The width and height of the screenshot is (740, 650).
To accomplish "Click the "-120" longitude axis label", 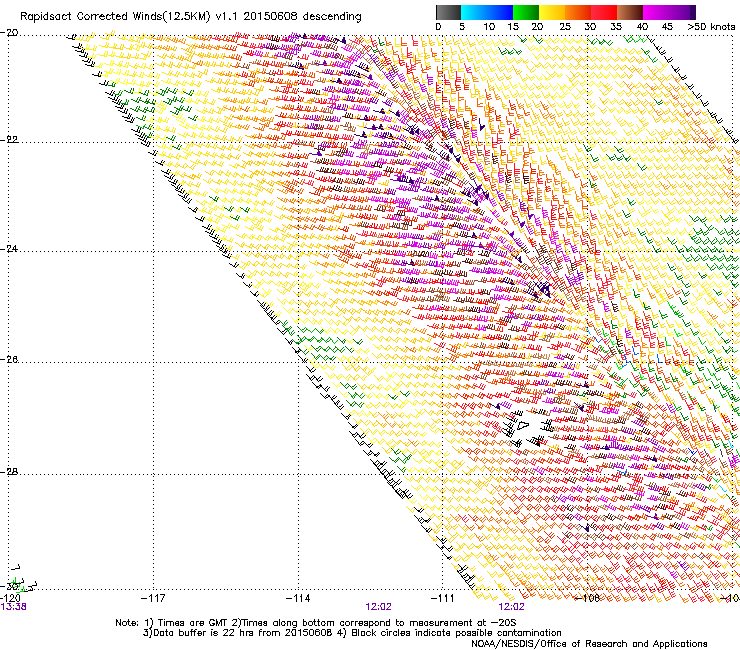I will click(x=10, y=598).
